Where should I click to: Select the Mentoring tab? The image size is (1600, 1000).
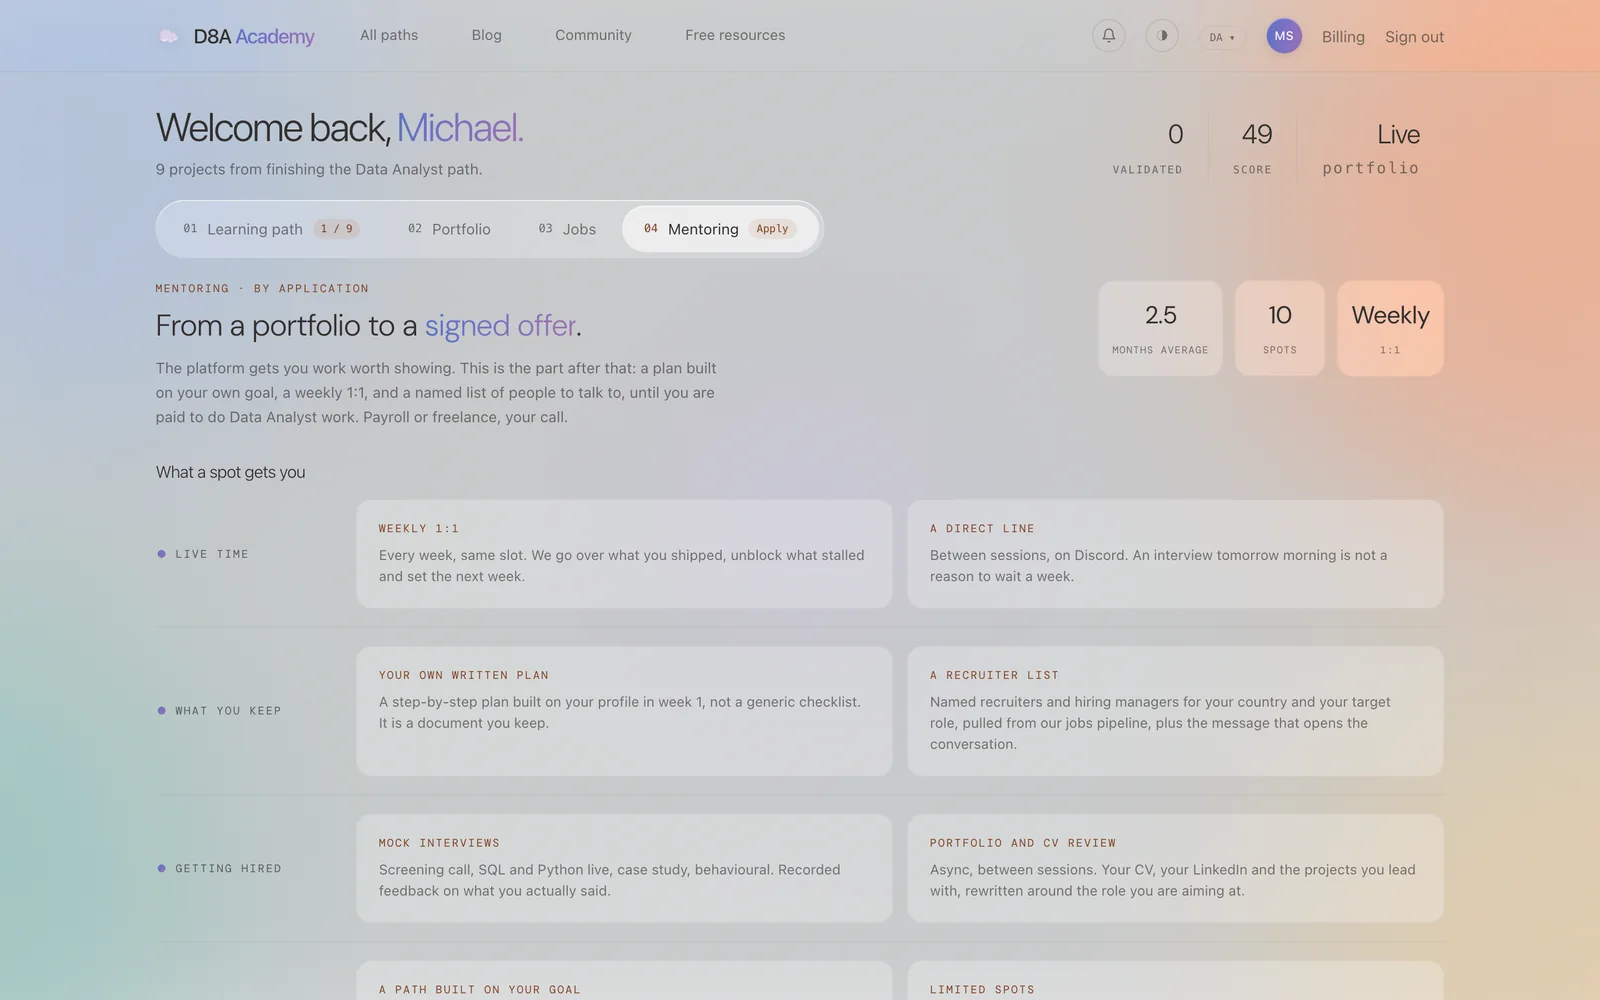pos(720,229)
